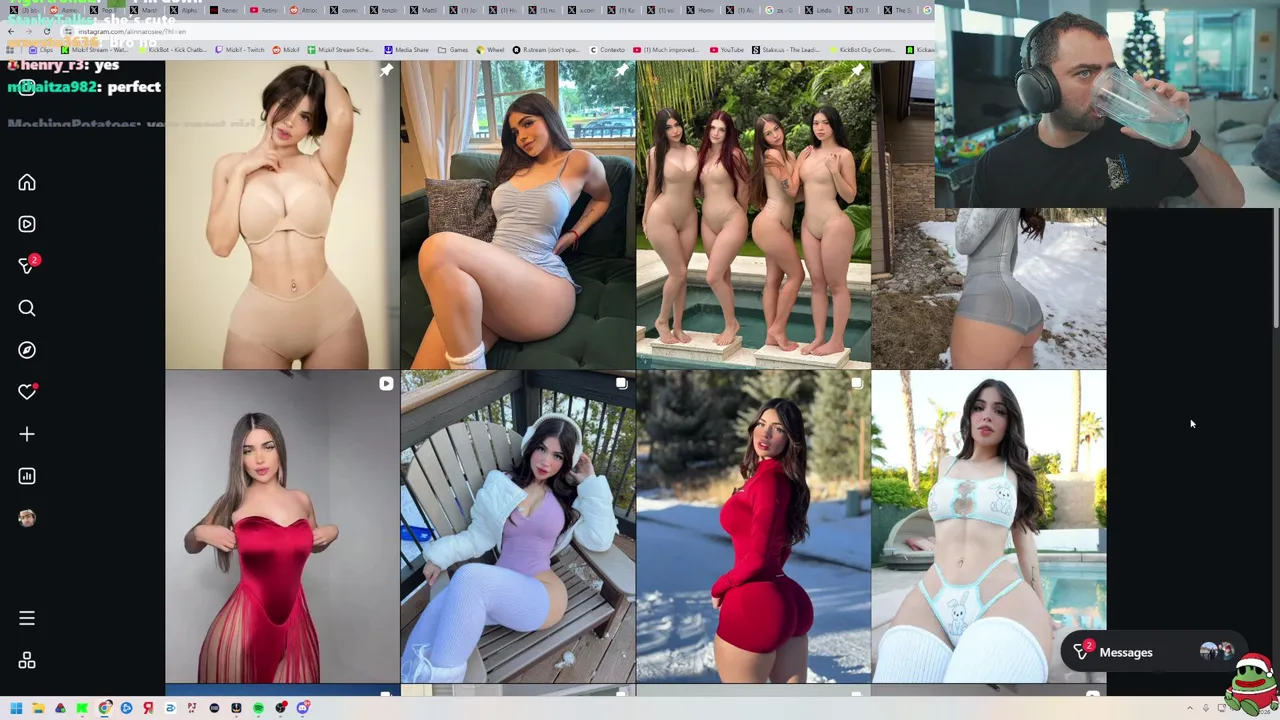The width and height of the screenshot is (1280, 720).
Task: Open Discord from the taskbar
Action: pyautogui.click(x=303, y=708)
